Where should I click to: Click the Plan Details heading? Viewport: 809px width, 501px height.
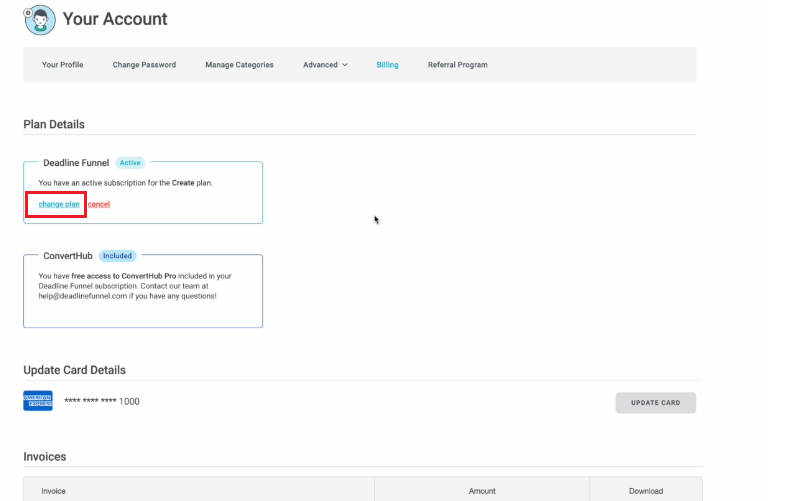[x=54, y=124]
